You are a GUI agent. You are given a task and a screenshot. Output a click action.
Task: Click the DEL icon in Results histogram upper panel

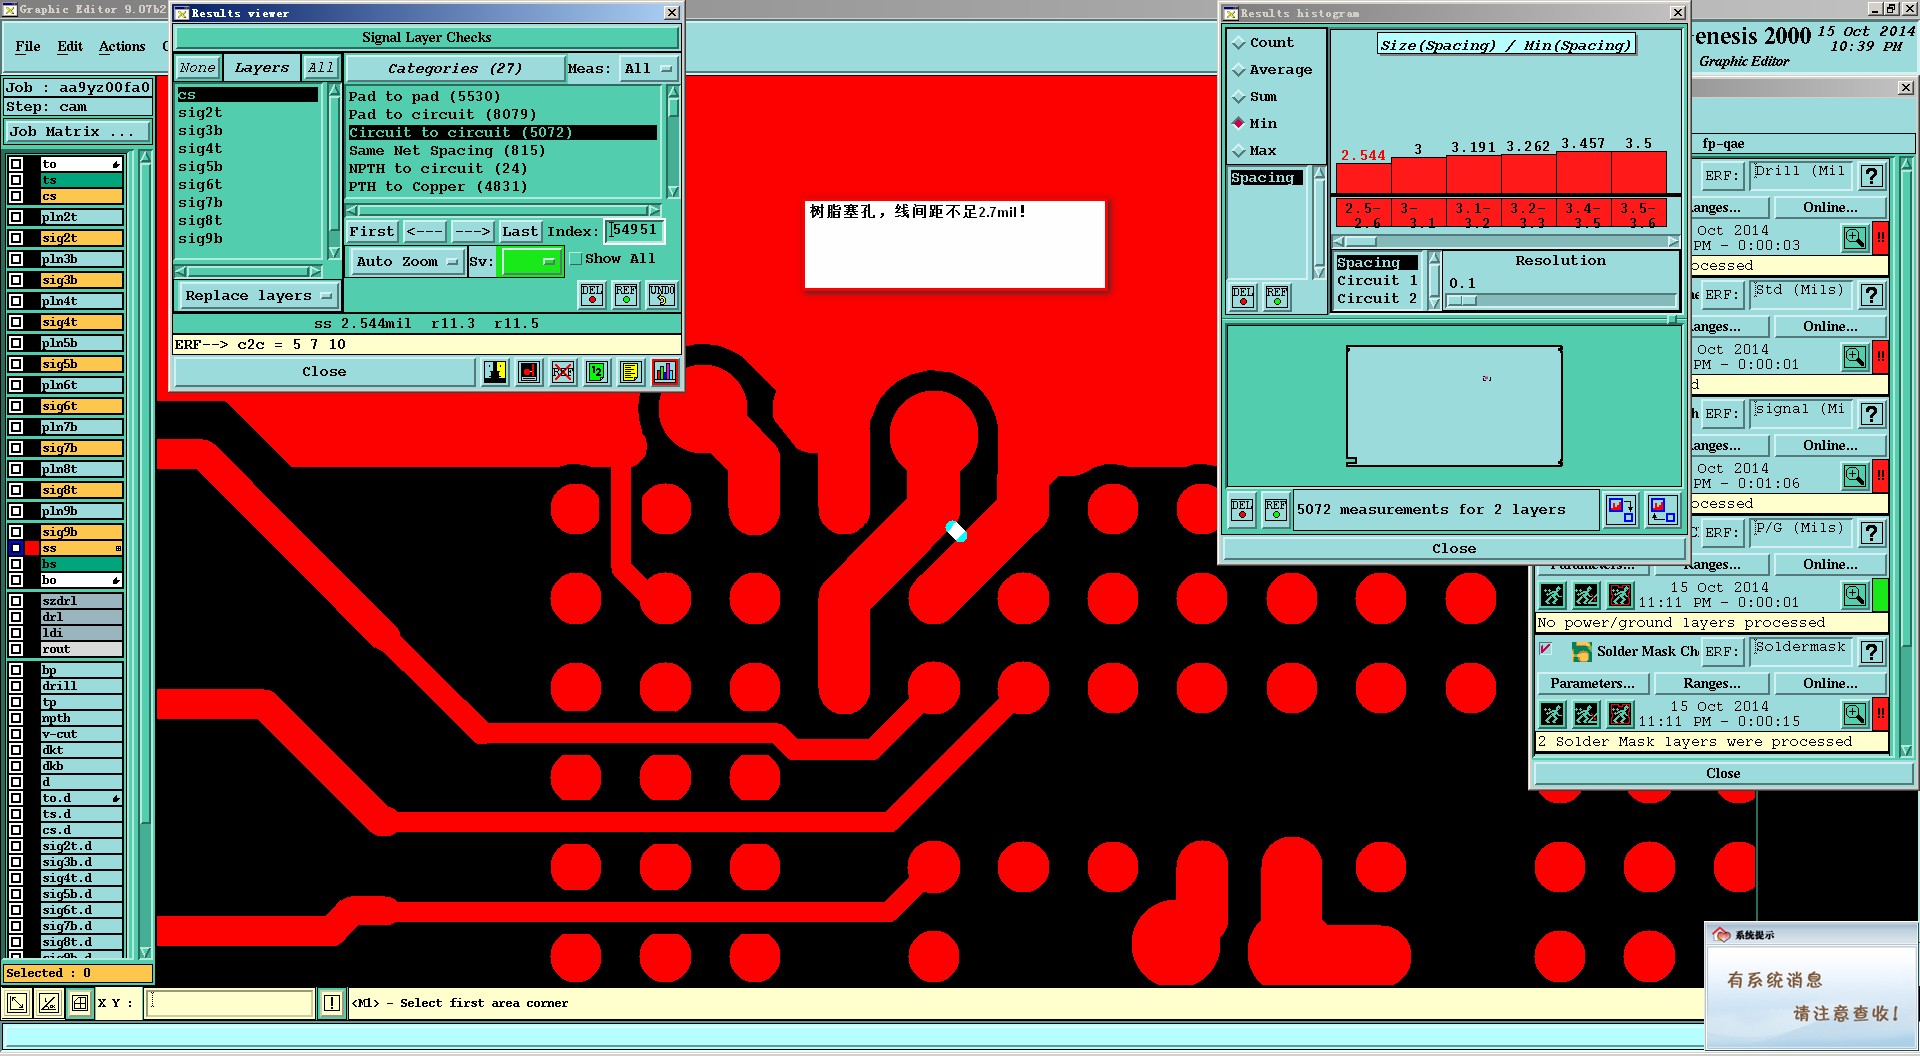tap(1243, 297)
